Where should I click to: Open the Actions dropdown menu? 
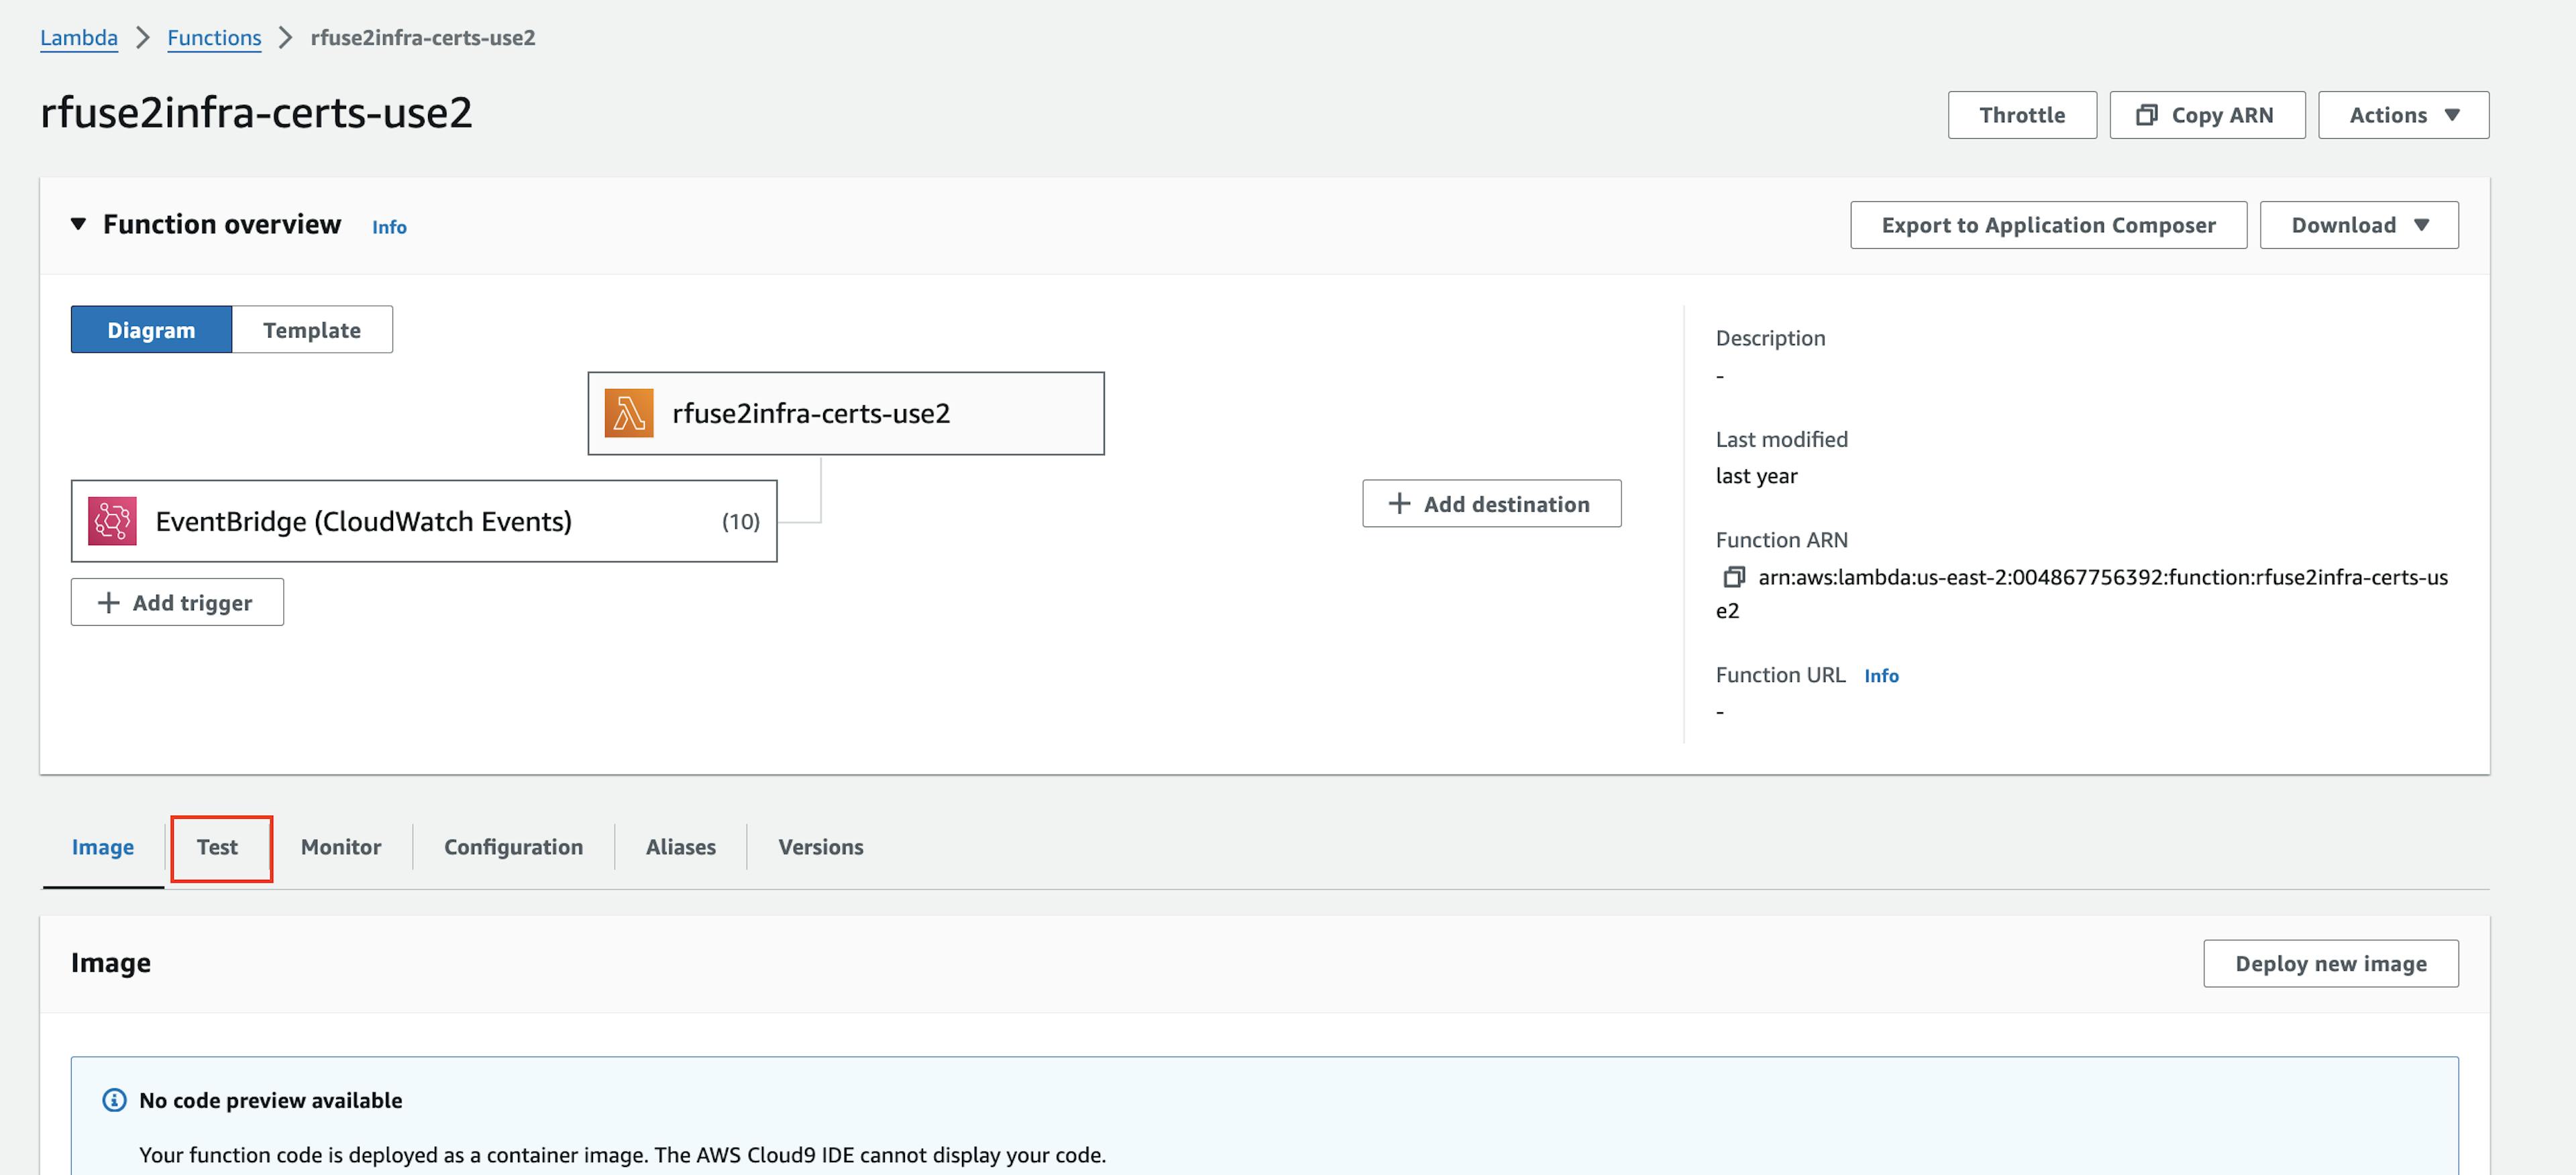click(x=2402, y=115)
